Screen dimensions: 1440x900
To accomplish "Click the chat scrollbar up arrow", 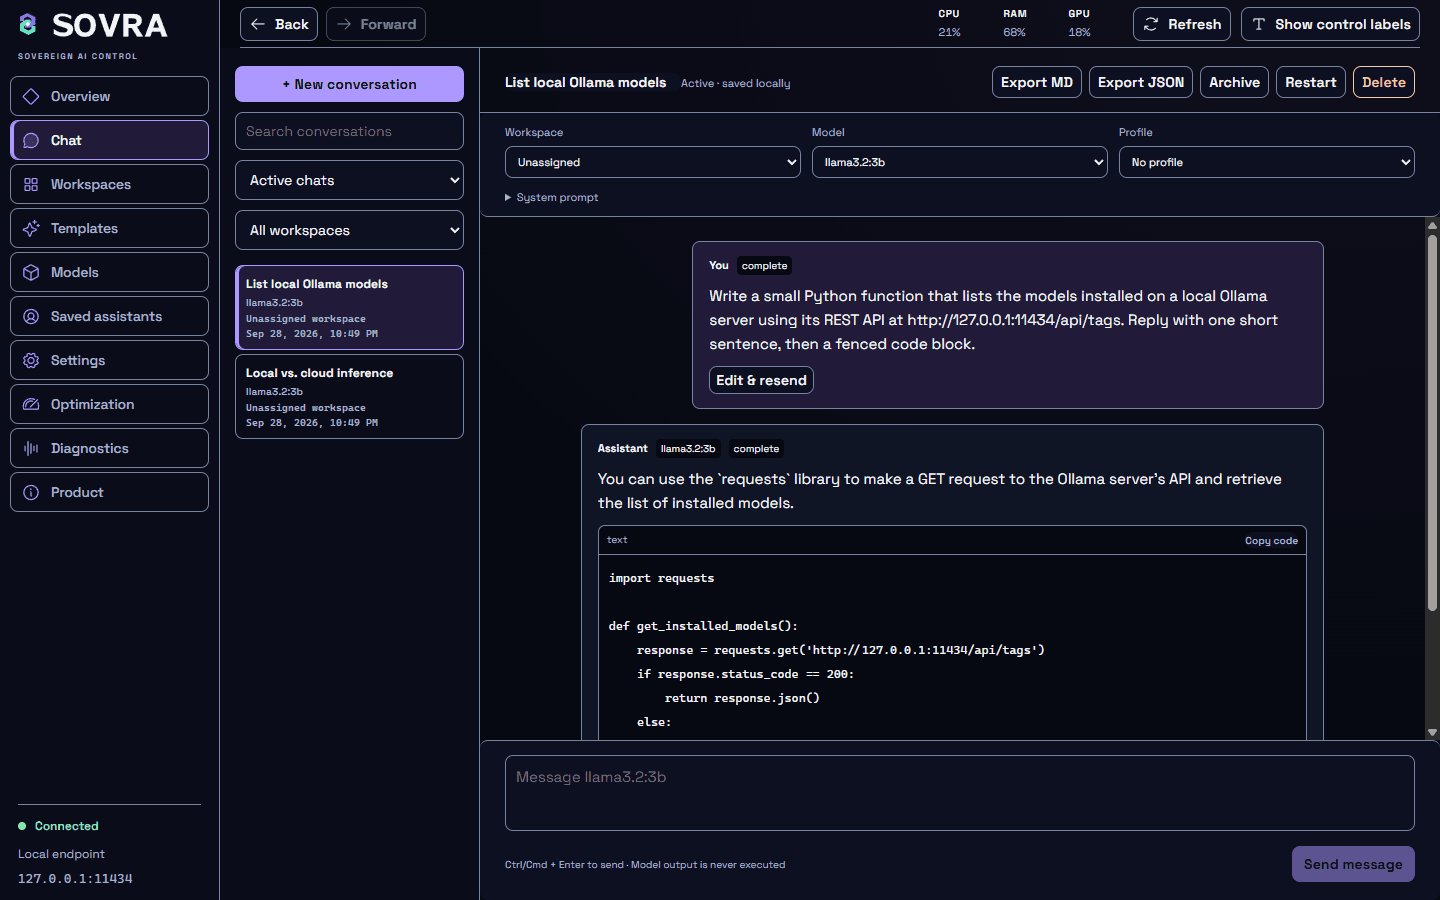I will (x=1432, y=226).
